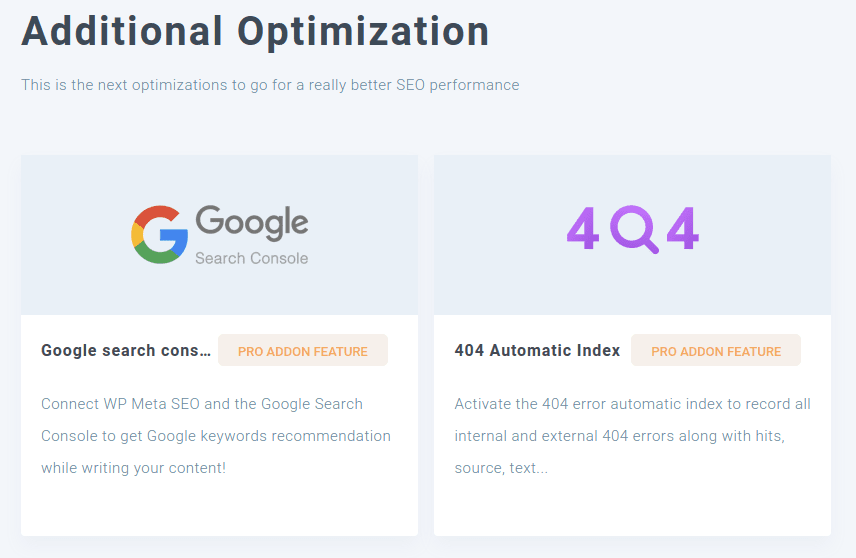Click empty white area below 404 card description

633,508
